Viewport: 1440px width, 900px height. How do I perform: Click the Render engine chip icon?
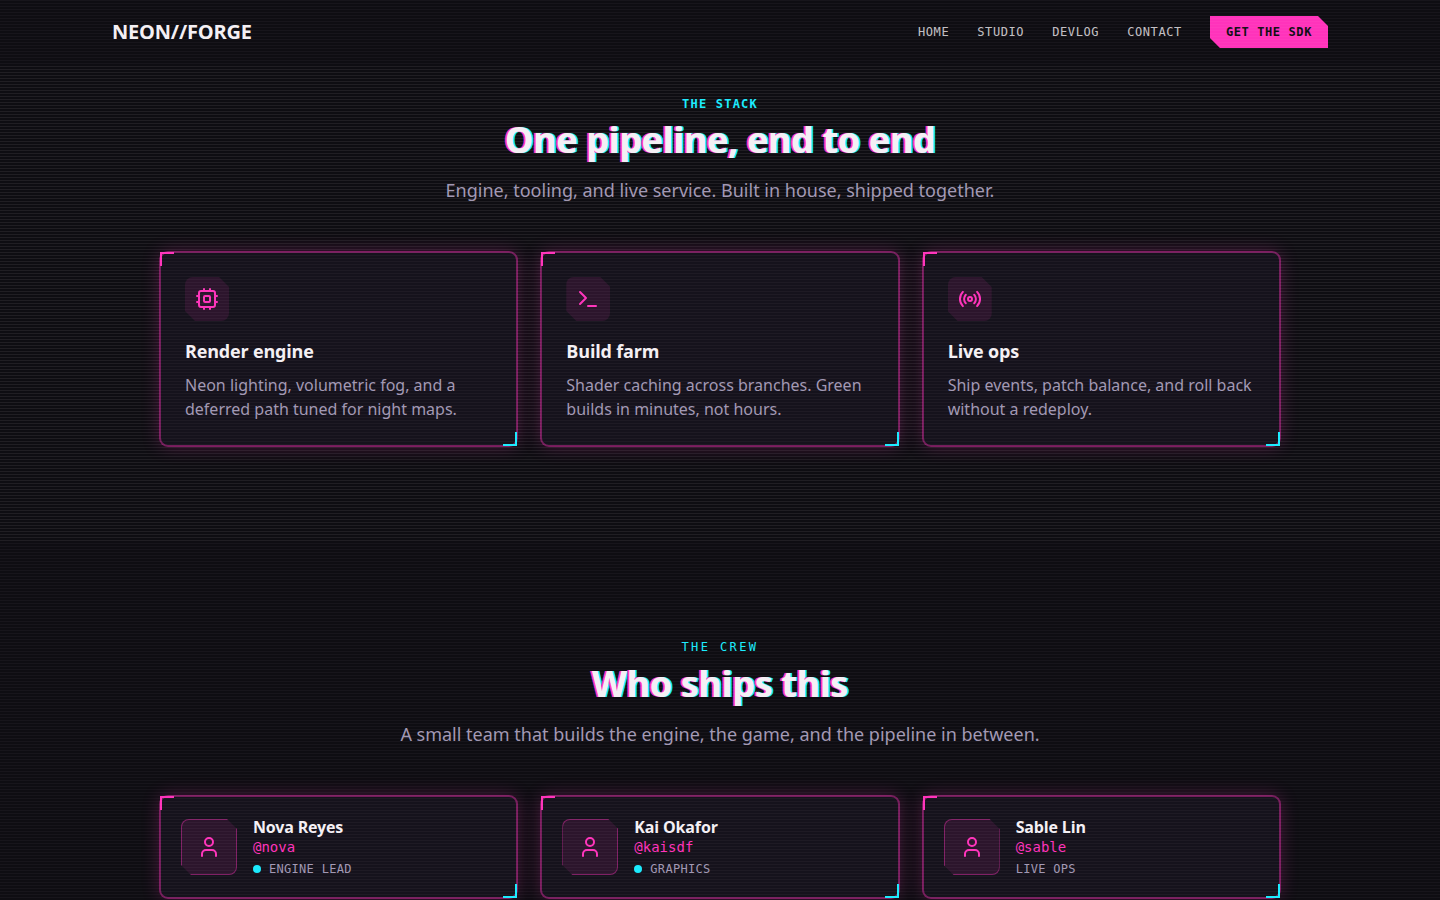click(x=207, y=299)
